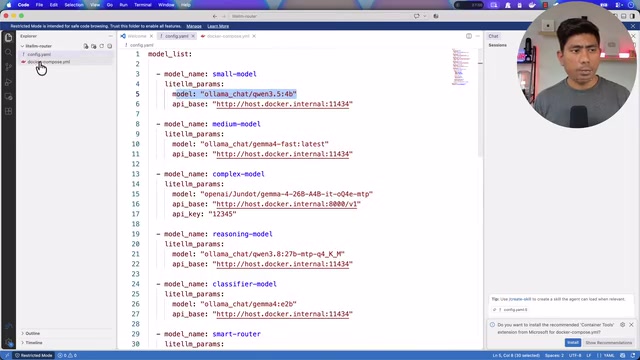
Task: Open the Extensions view
Action: tap(8, 111)
